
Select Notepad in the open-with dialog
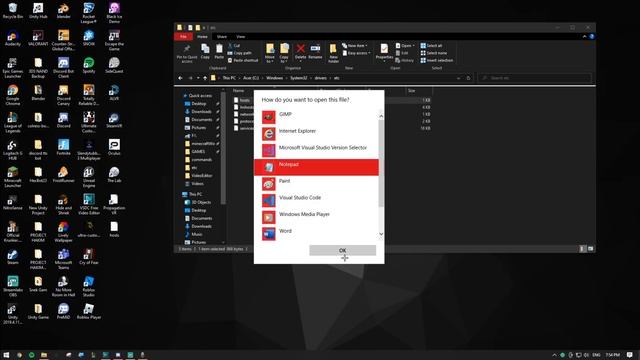316,167
